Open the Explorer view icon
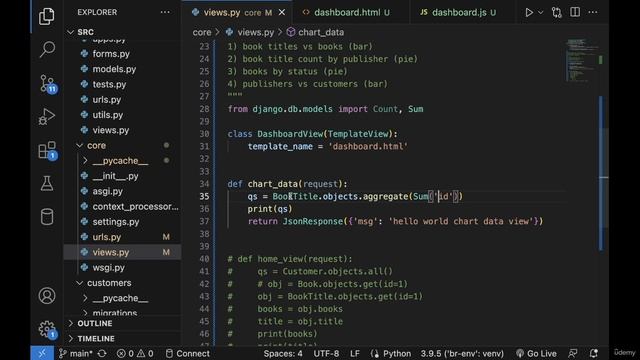The image size is (640, 360). pos(47,16)
